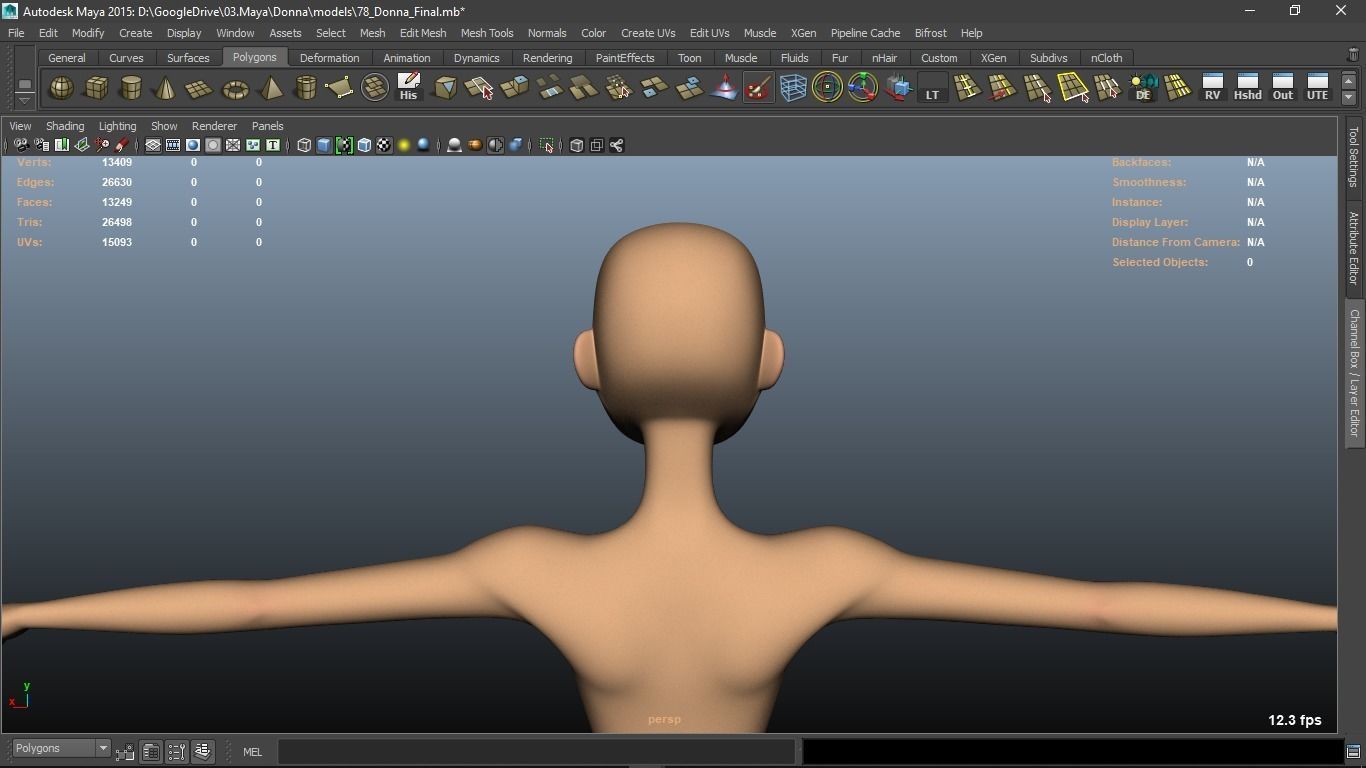Toggle the Channel Box / Layer Editor side tab
This screenshot has height=768, width=1366.
(1354, 372)
